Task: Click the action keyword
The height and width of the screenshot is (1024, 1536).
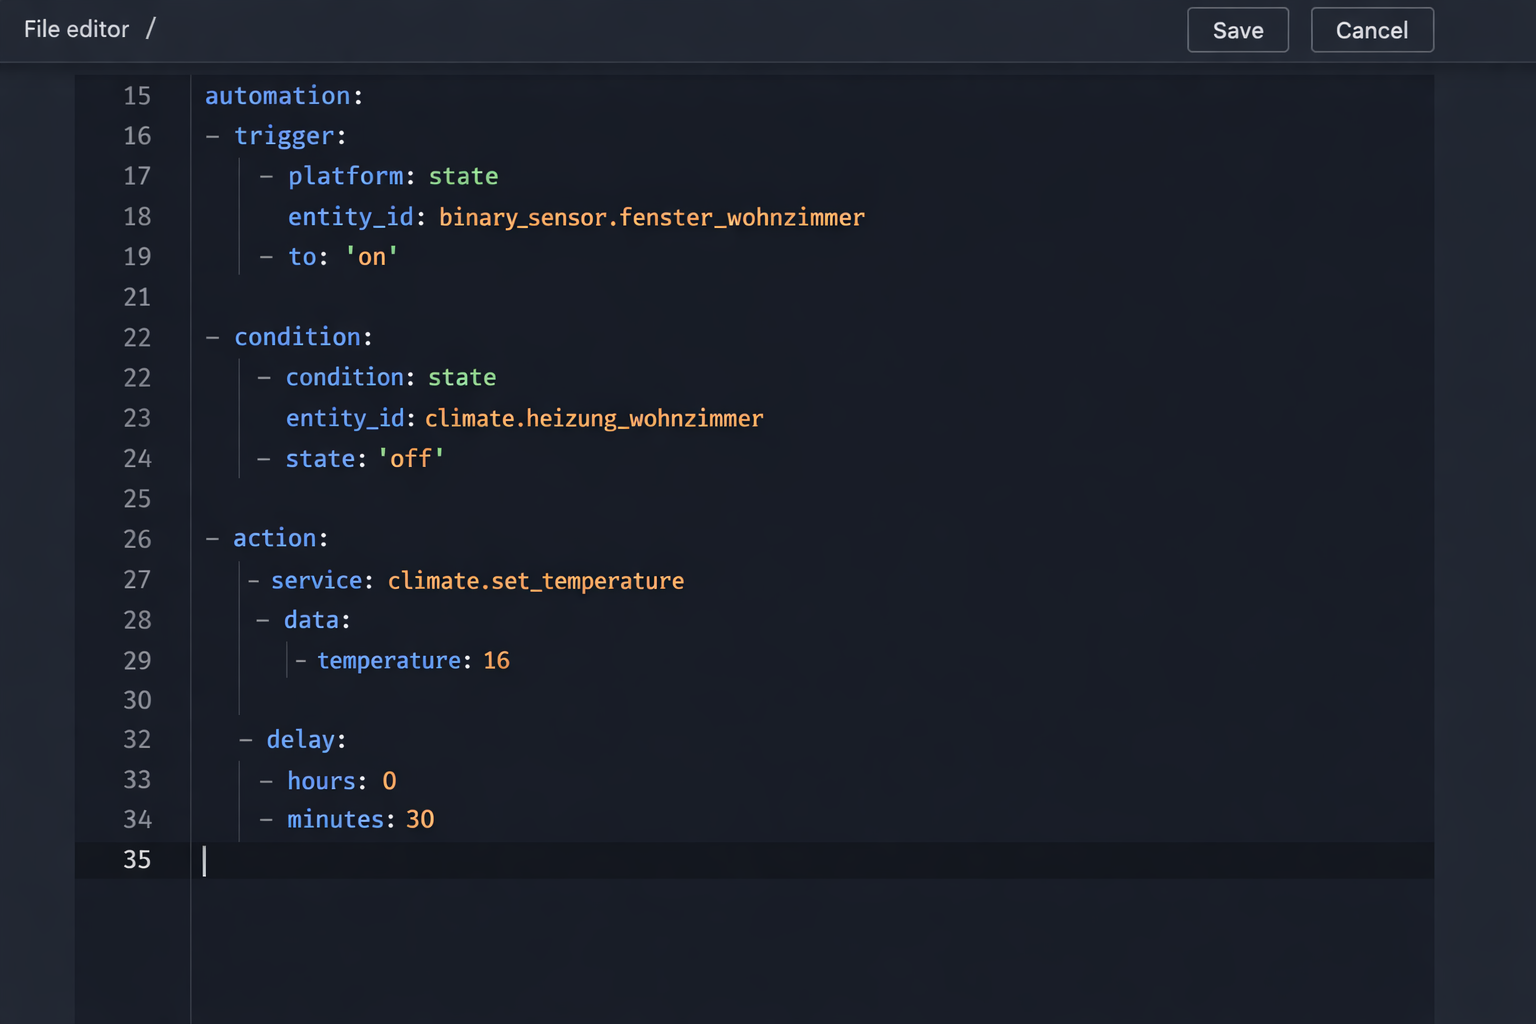Action: 274,538
